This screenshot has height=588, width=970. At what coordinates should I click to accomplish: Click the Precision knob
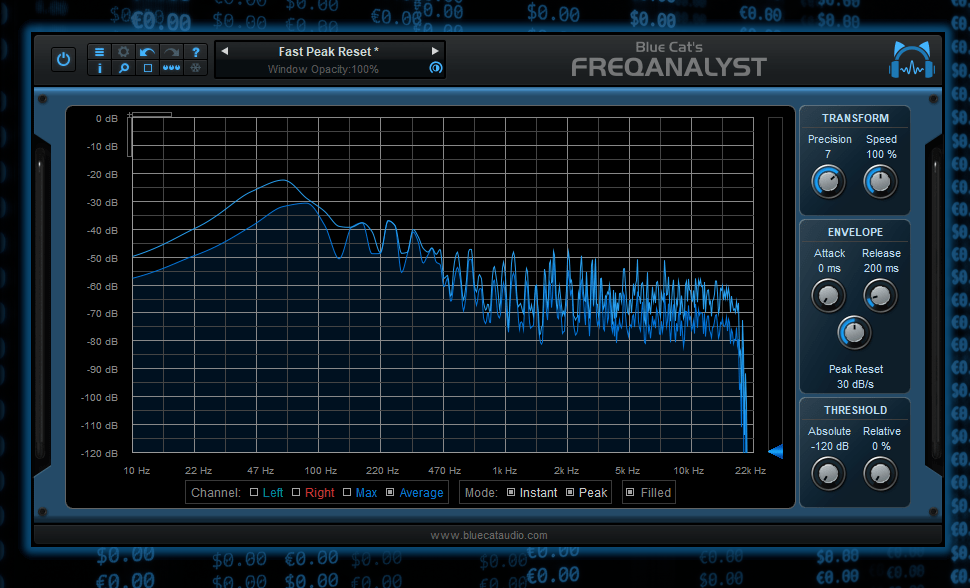[828, 182]
